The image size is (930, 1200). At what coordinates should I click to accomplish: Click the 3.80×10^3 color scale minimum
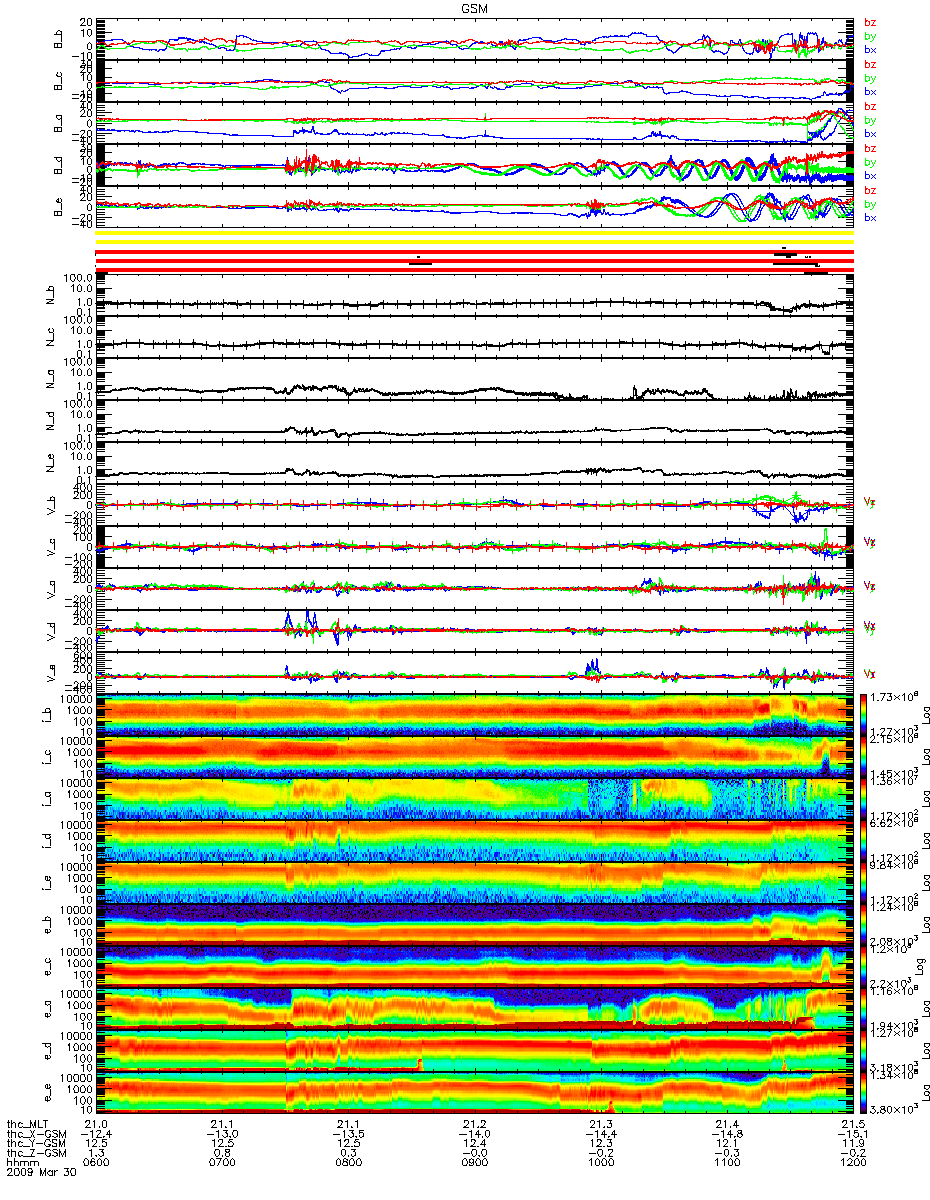pos(895,1108)
